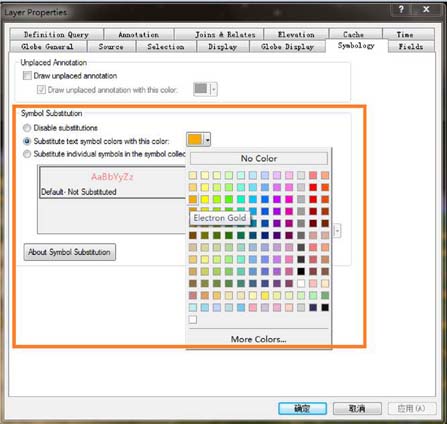Switch to the Fields tab

coord(411,47)
